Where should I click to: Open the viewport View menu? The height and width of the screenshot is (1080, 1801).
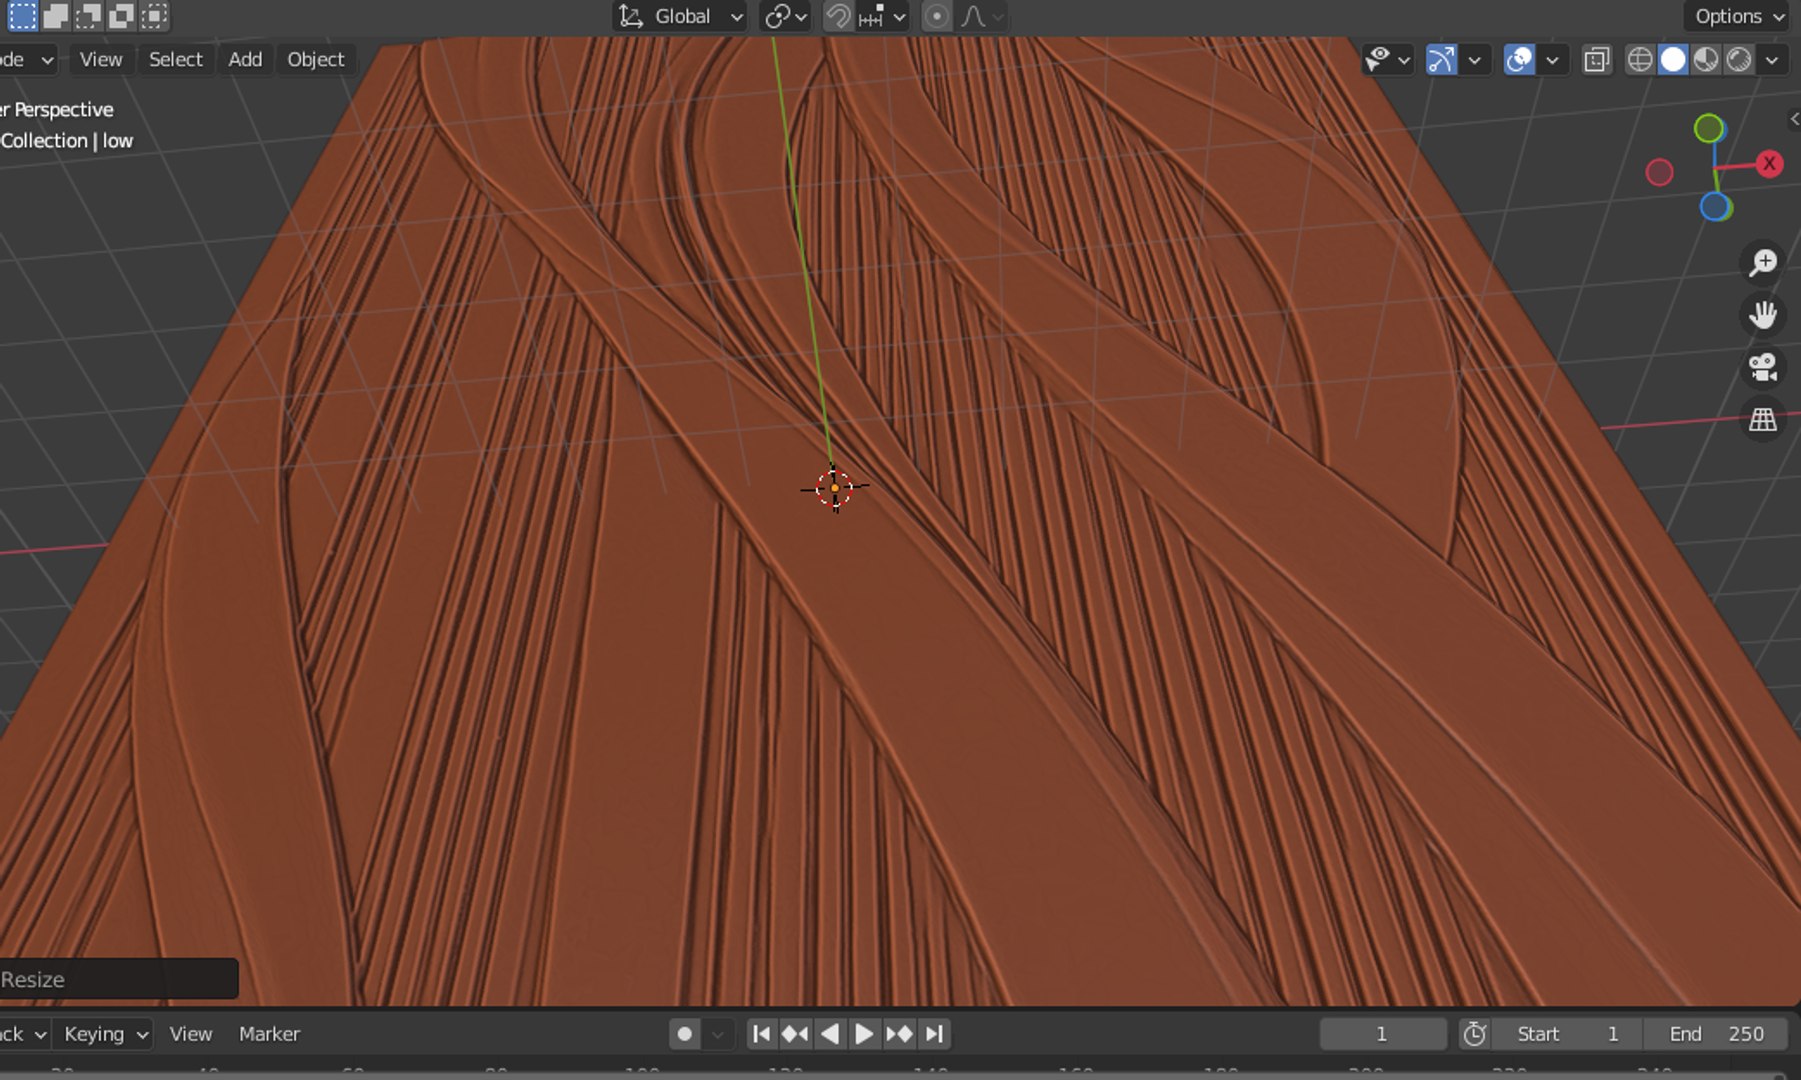101,59
